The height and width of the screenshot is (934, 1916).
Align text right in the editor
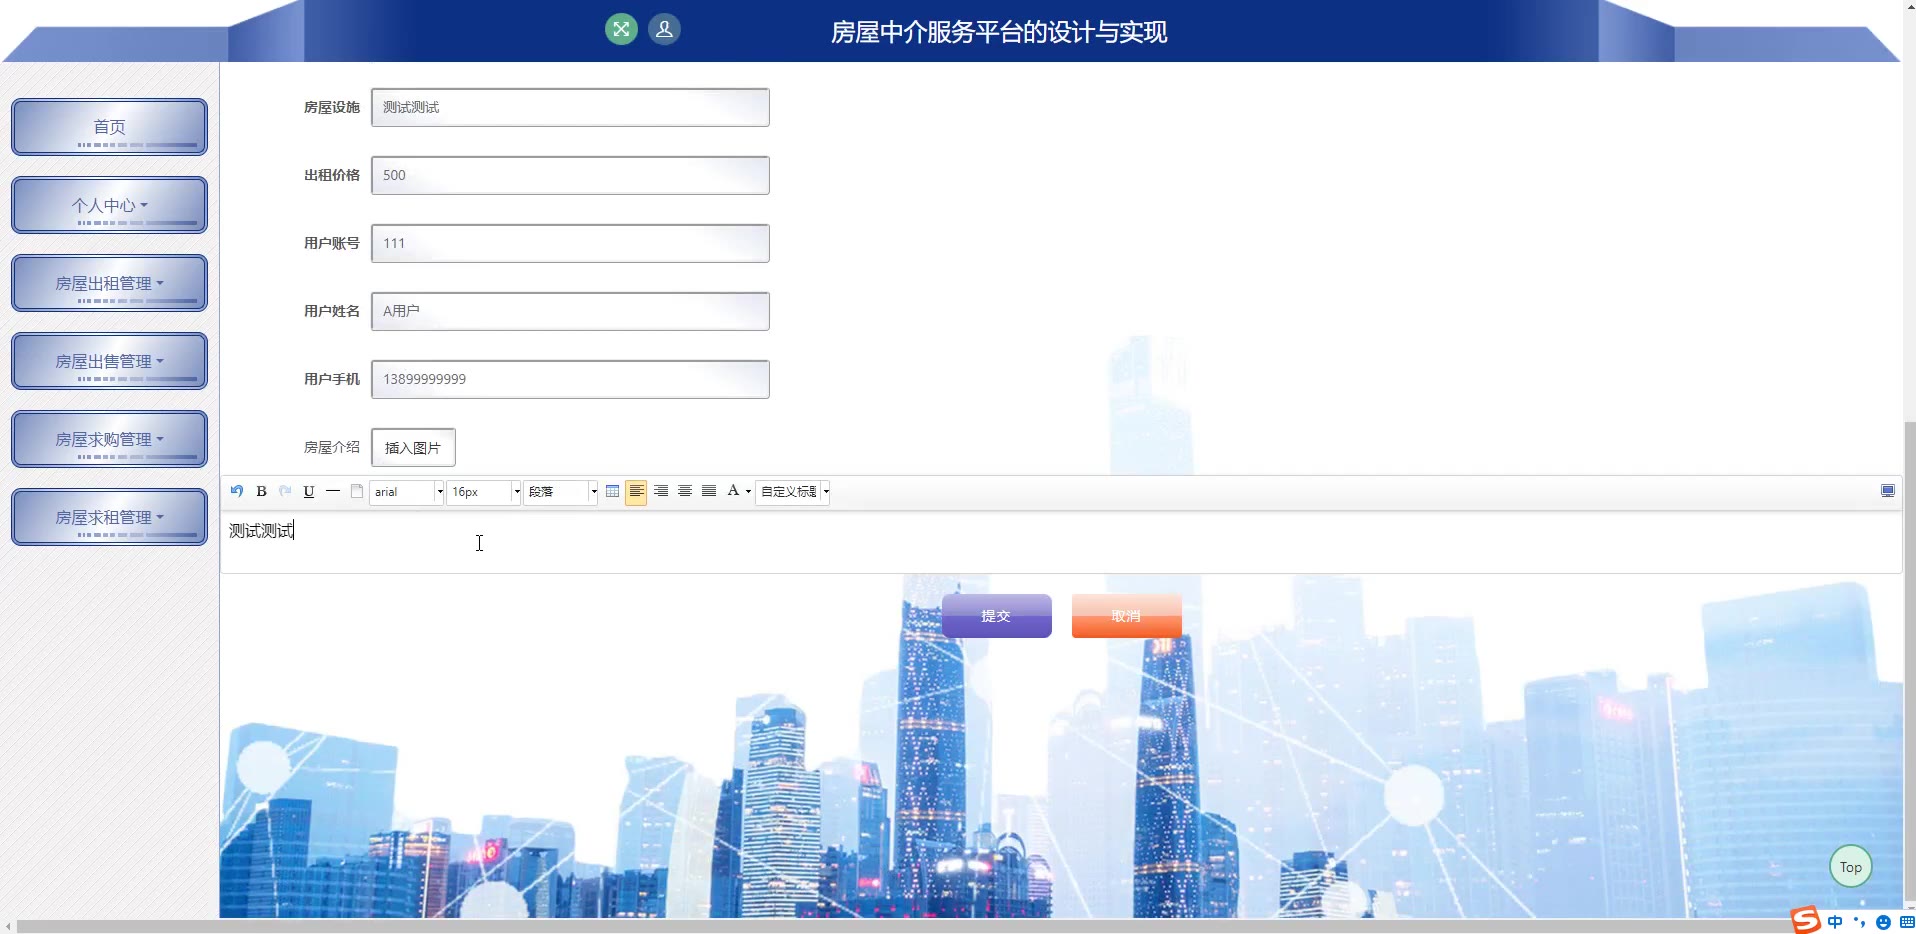[x=661, y=491]
